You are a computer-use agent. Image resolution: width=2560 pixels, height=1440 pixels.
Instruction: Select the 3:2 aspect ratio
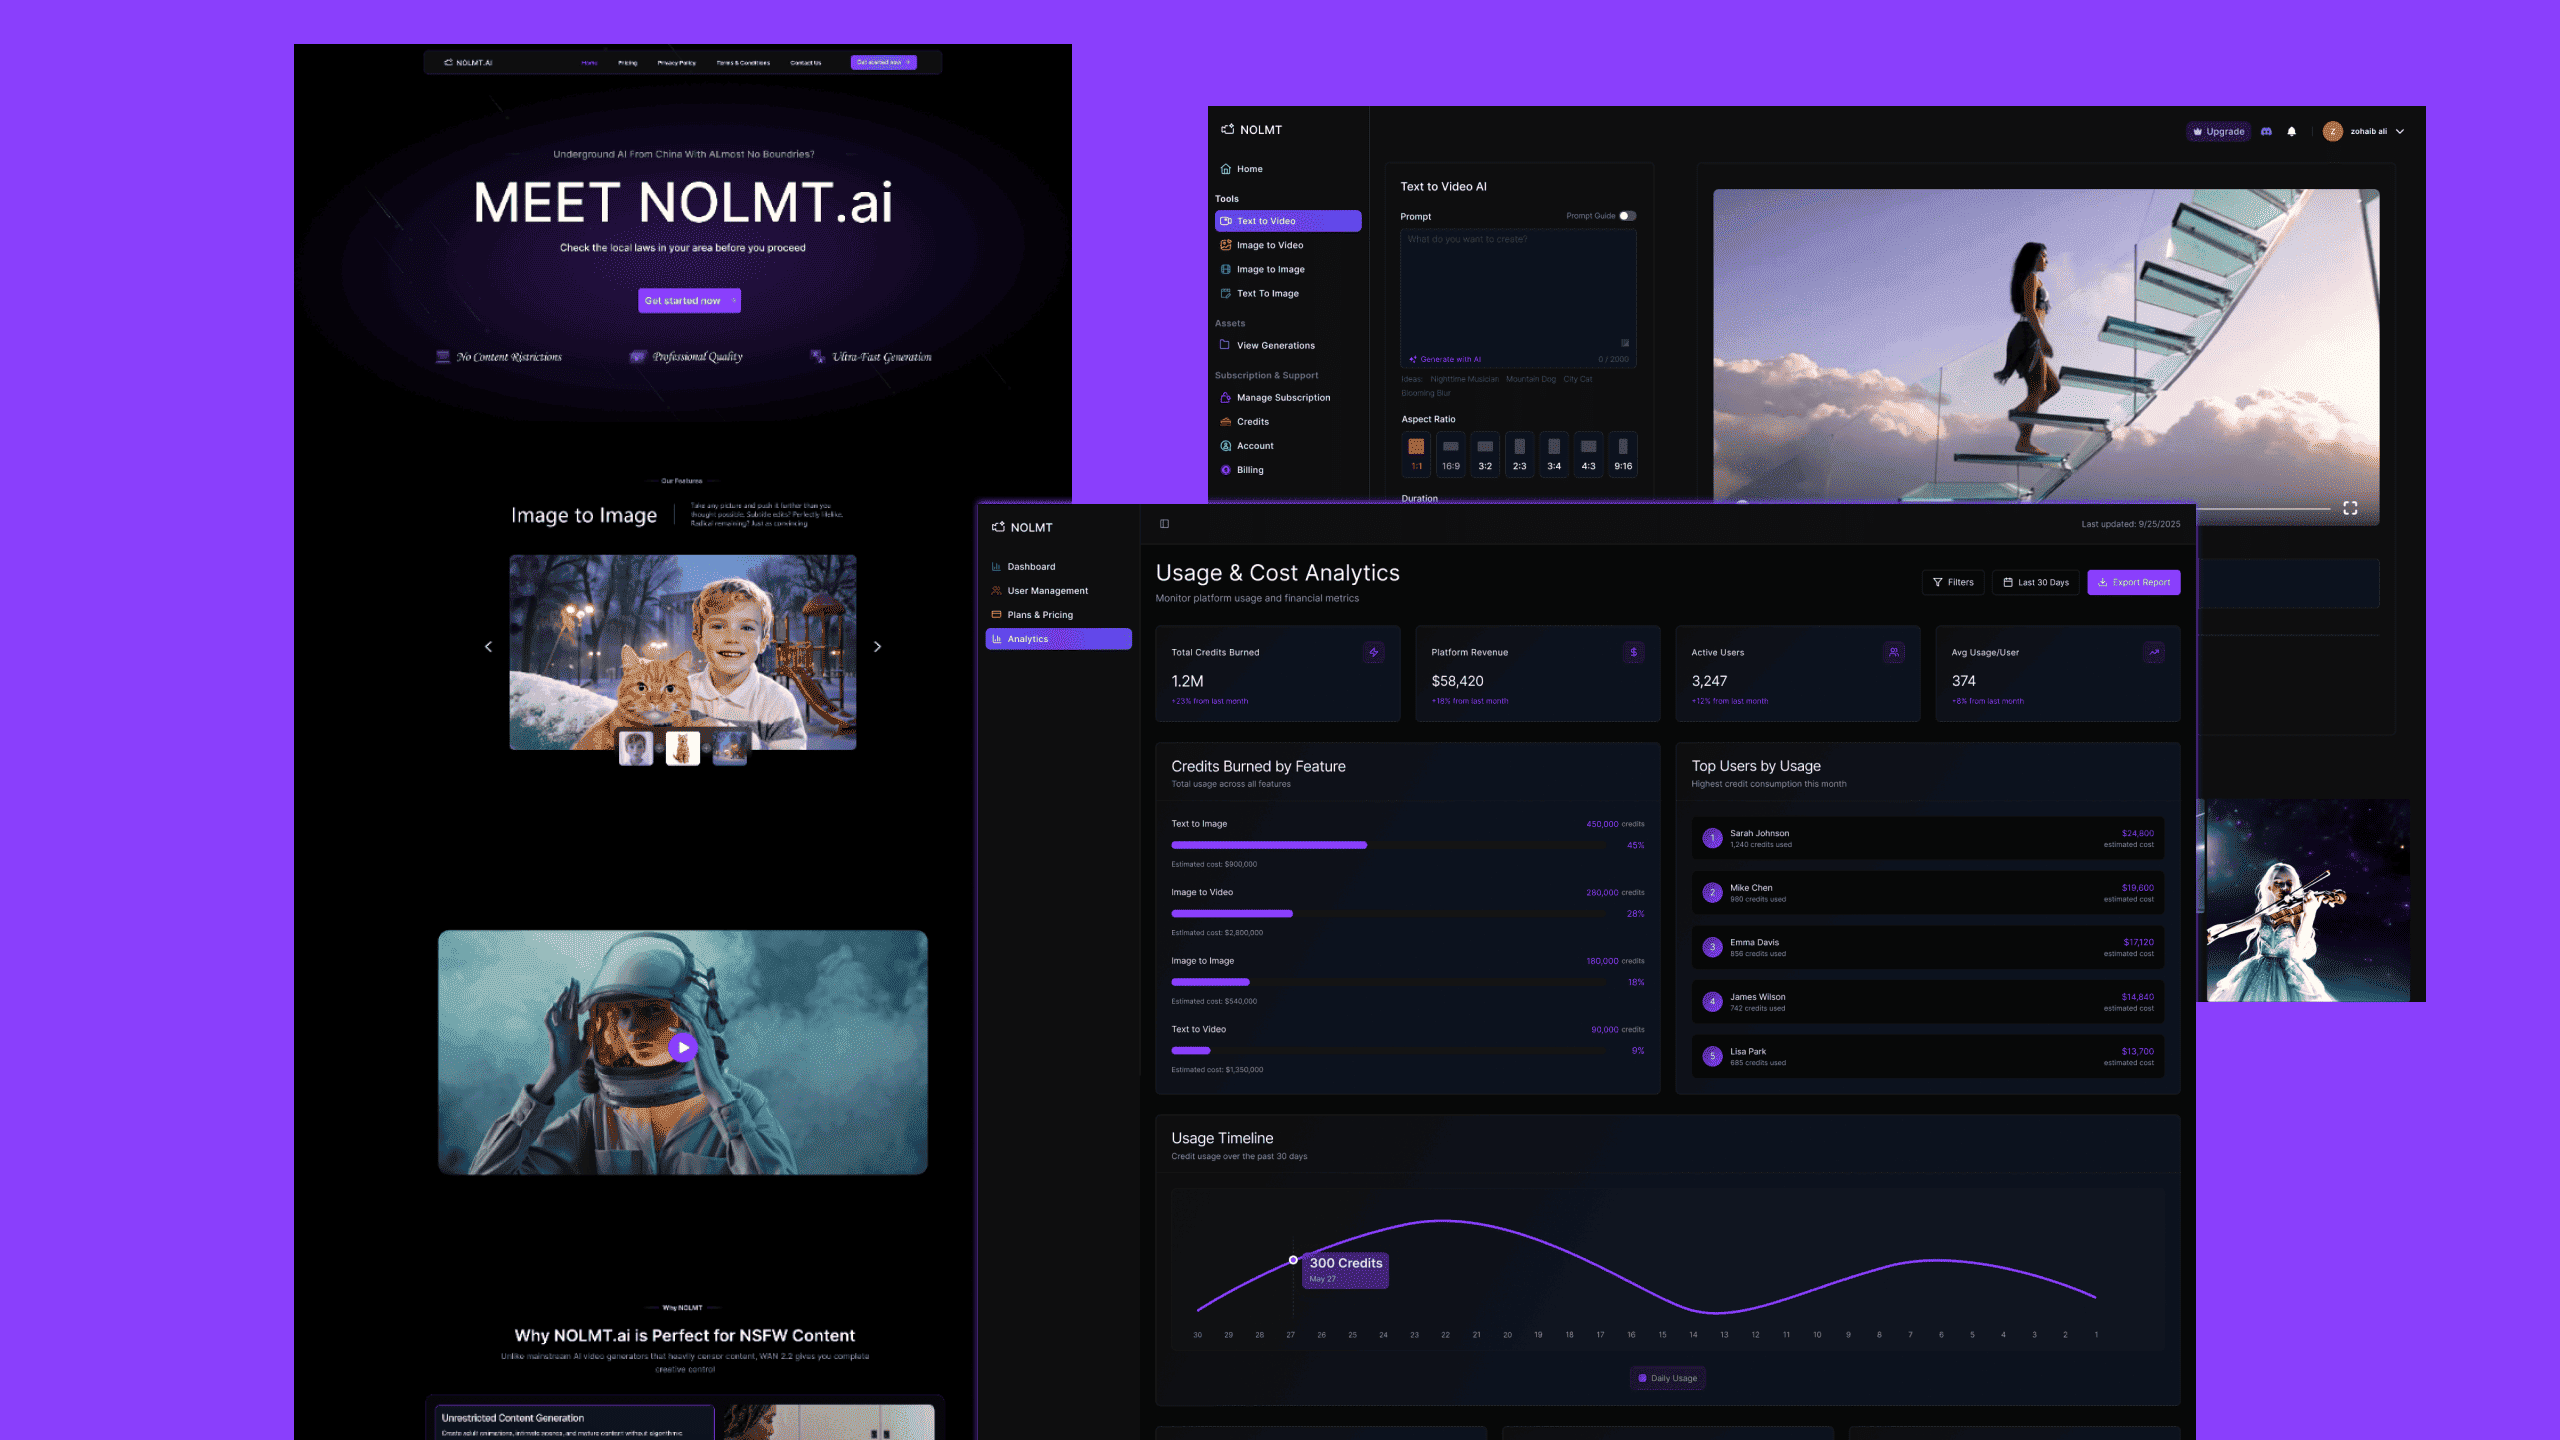1485,454
